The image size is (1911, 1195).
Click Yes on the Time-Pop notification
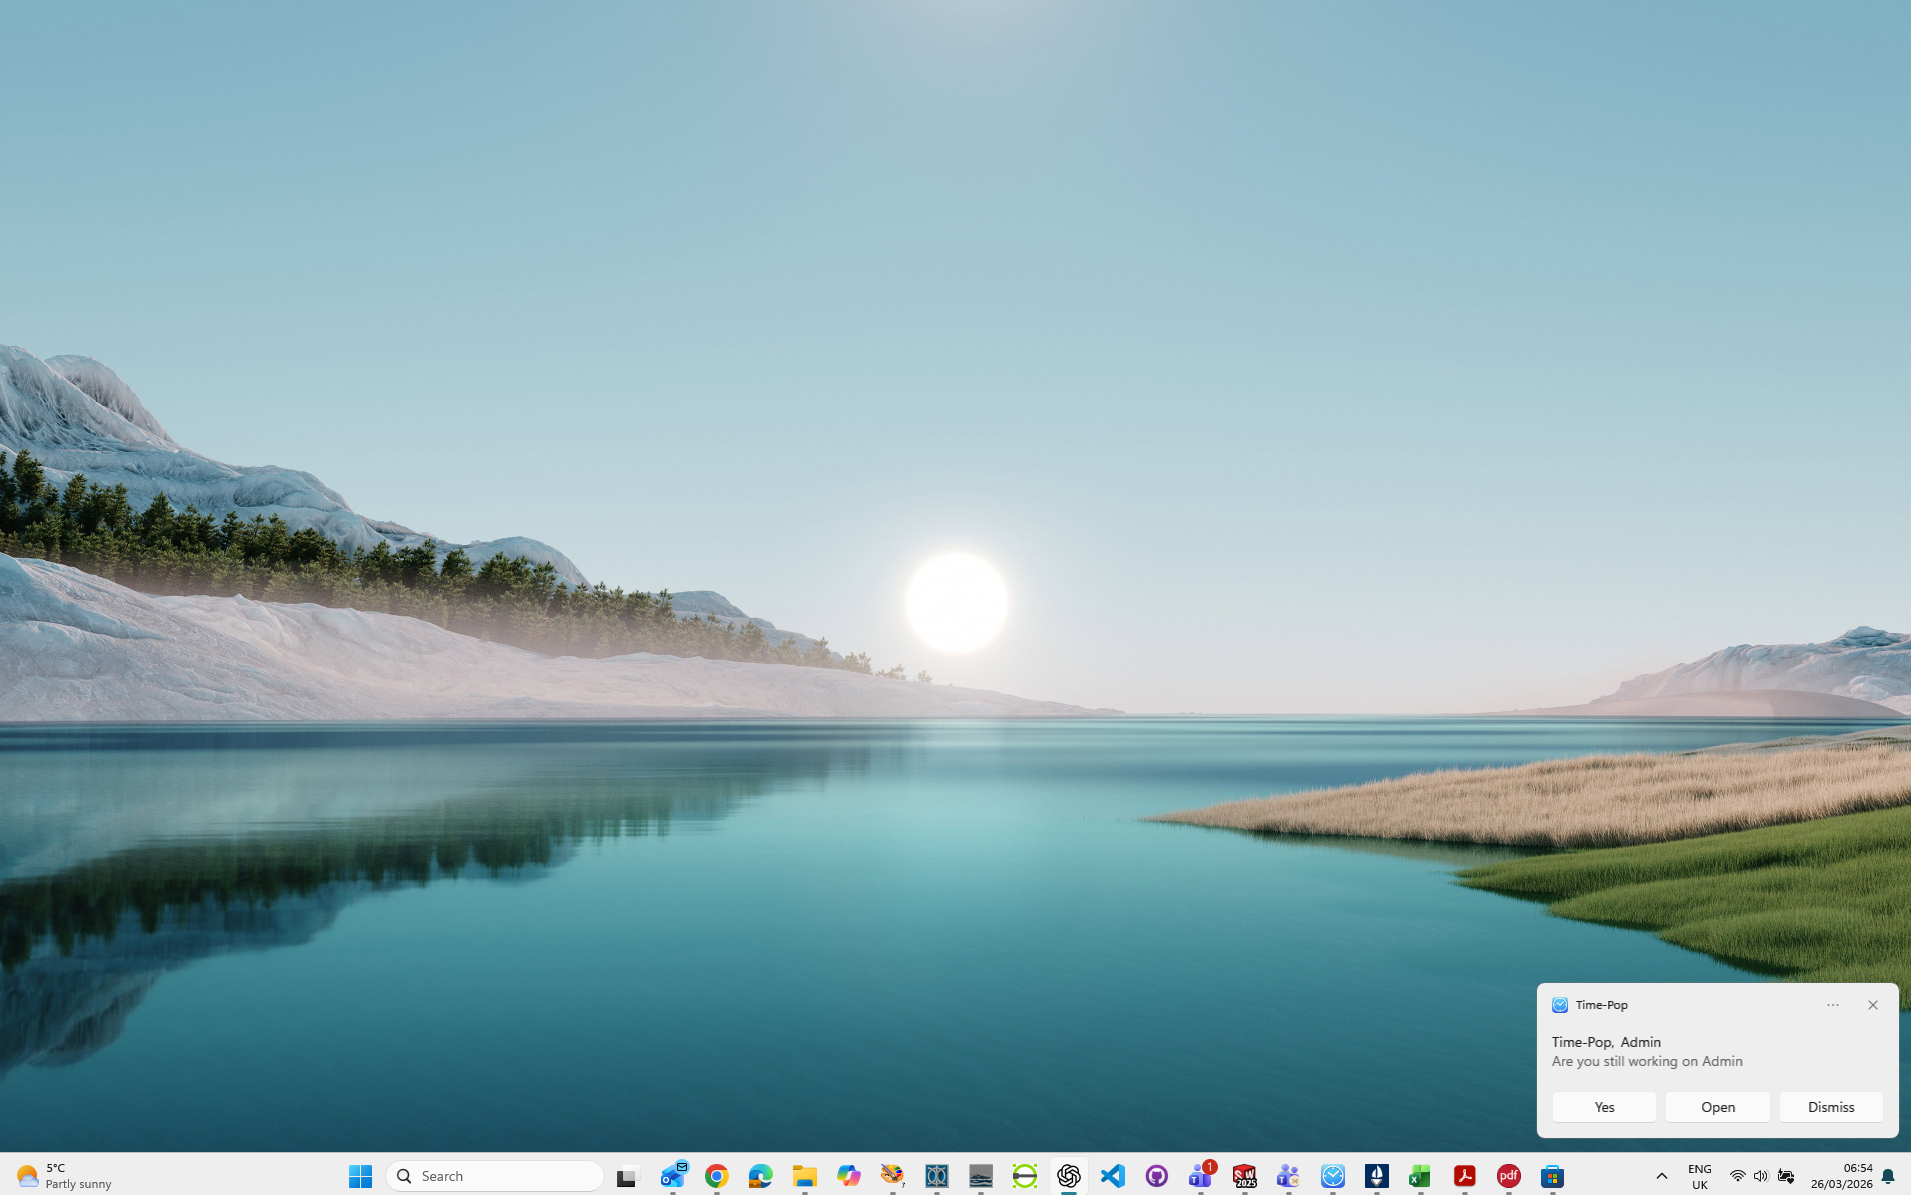tap(1603, 1107)
